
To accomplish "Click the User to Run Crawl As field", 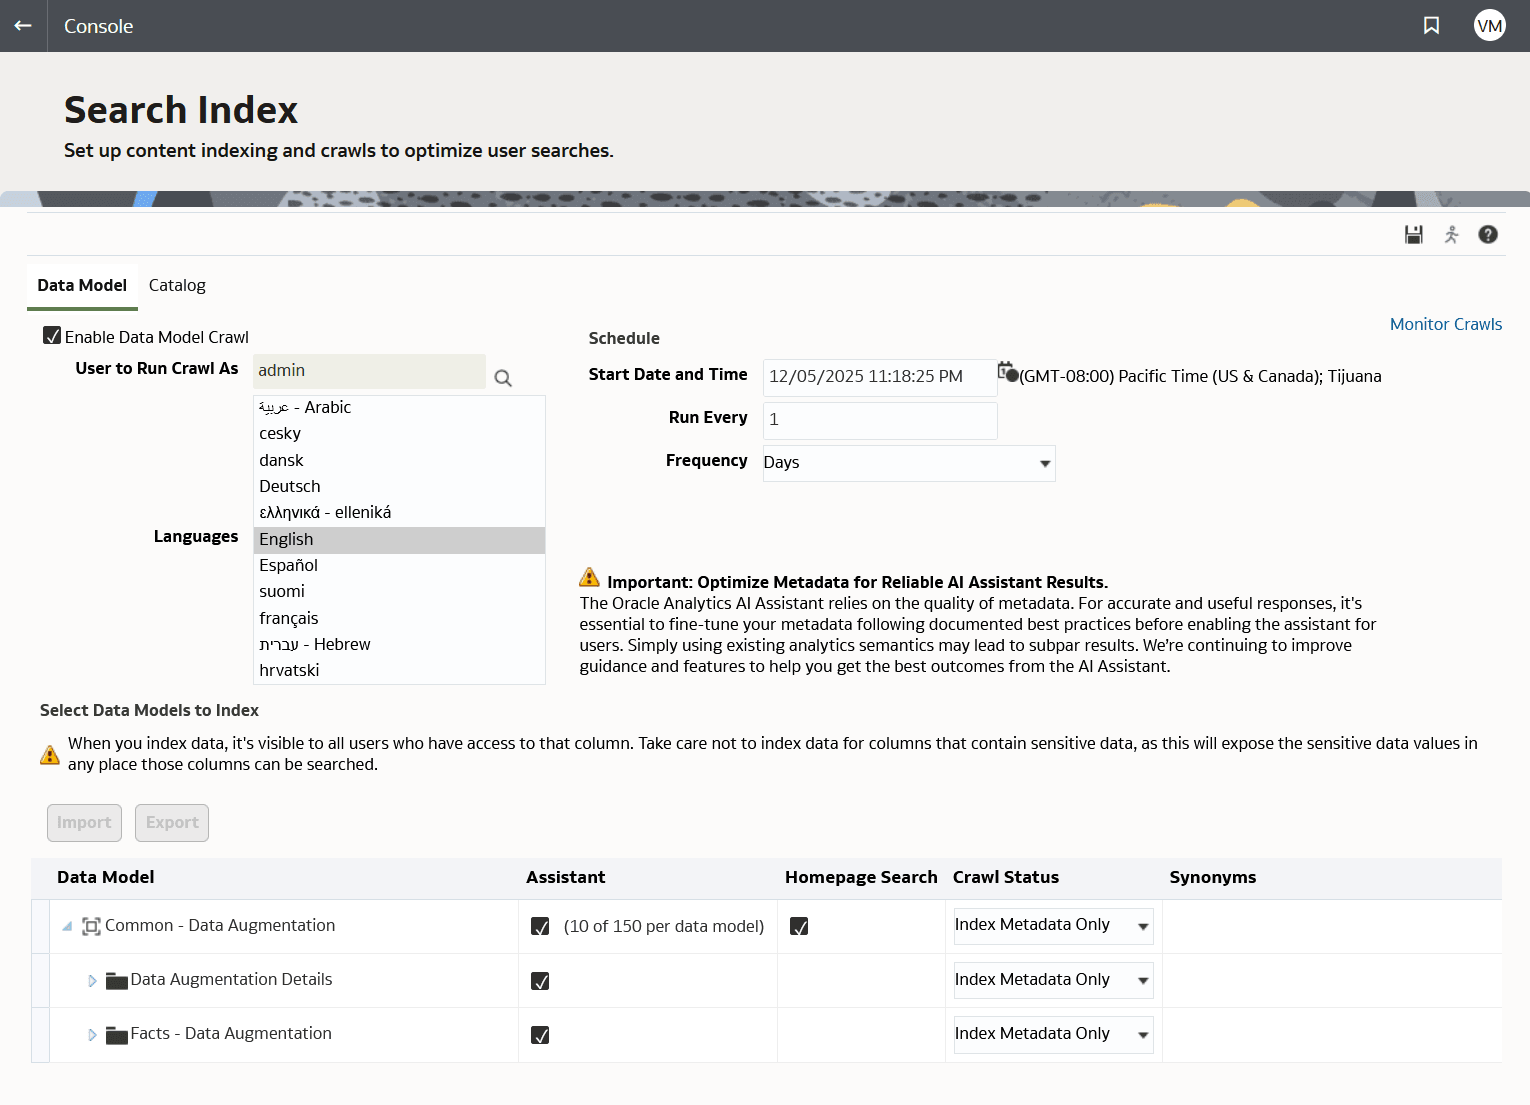I will point(369,371).
